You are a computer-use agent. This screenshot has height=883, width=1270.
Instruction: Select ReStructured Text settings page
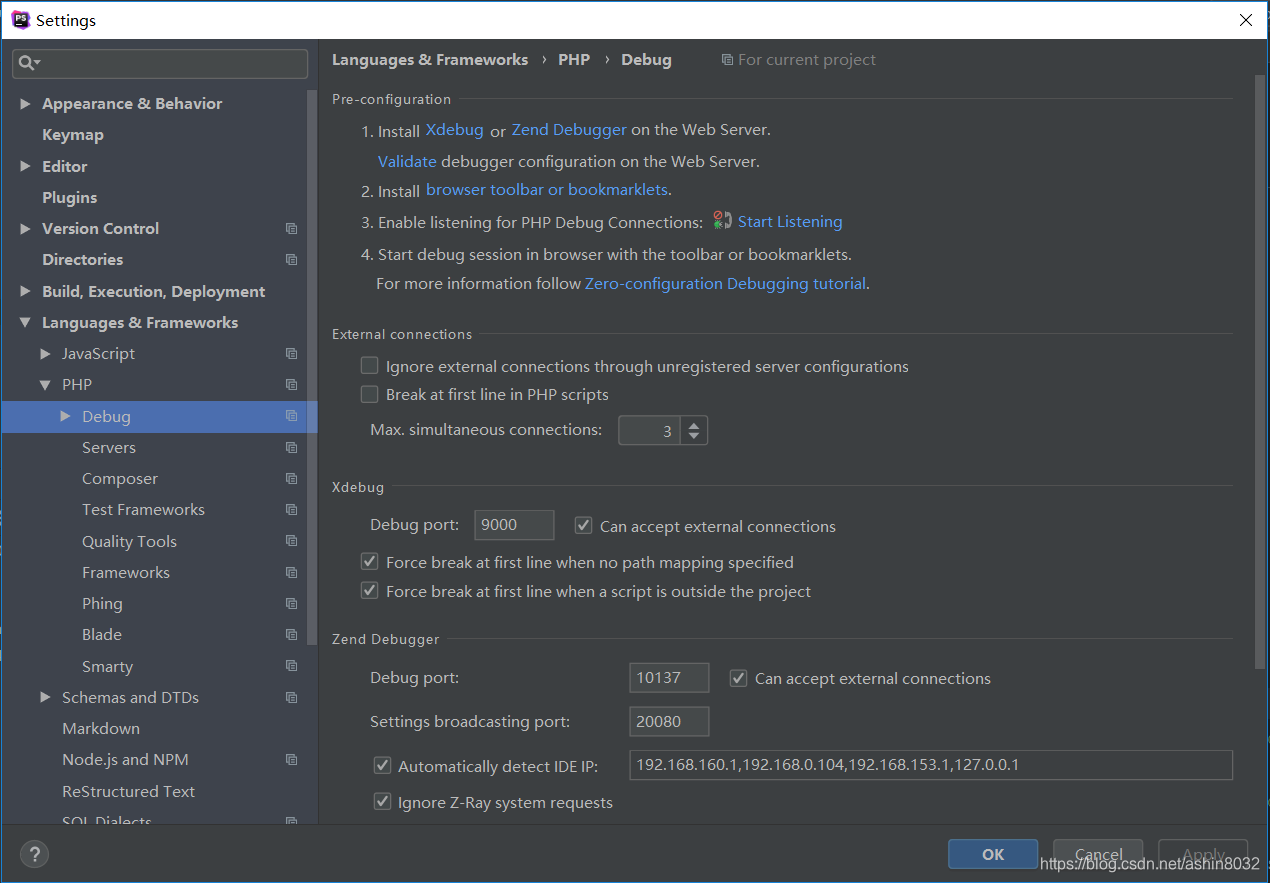point(128,791)
